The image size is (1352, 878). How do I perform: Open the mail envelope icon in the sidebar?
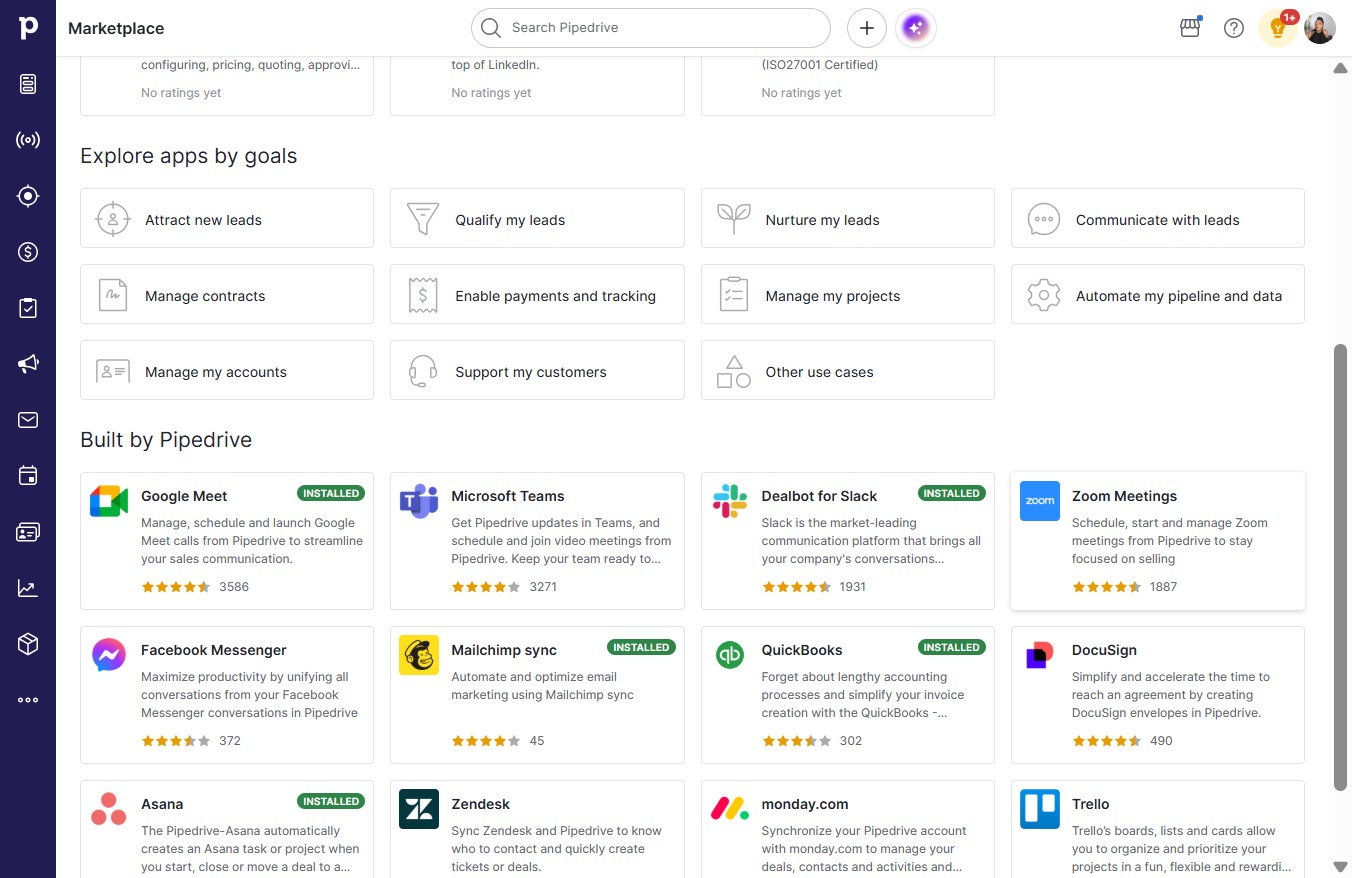click(28, 420)
